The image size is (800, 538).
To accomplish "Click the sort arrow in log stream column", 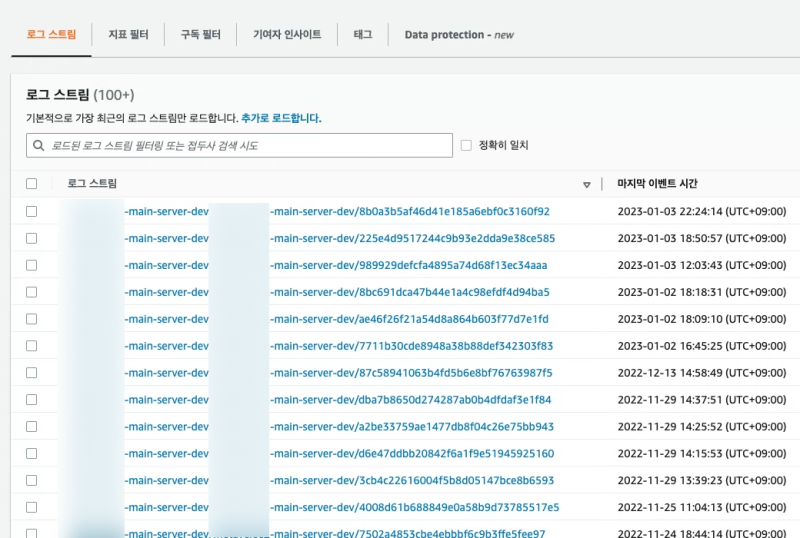I will click(x=587, y=185).
